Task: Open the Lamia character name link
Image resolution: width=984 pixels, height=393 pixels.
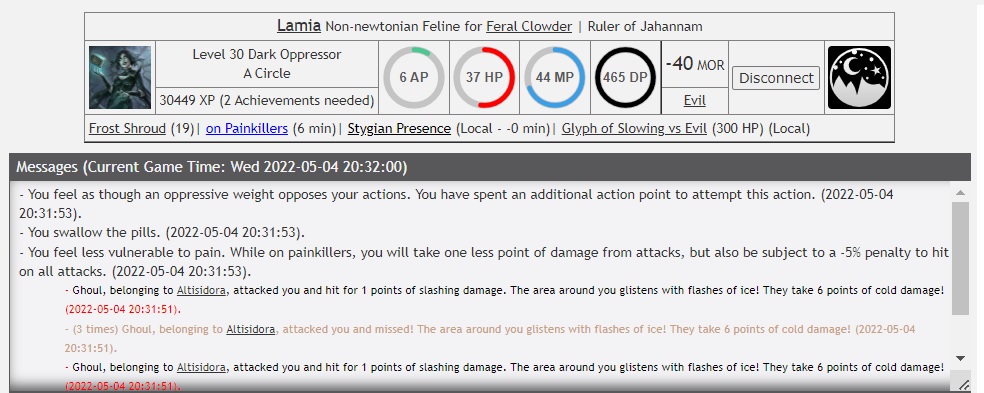Action: point(299,26)
